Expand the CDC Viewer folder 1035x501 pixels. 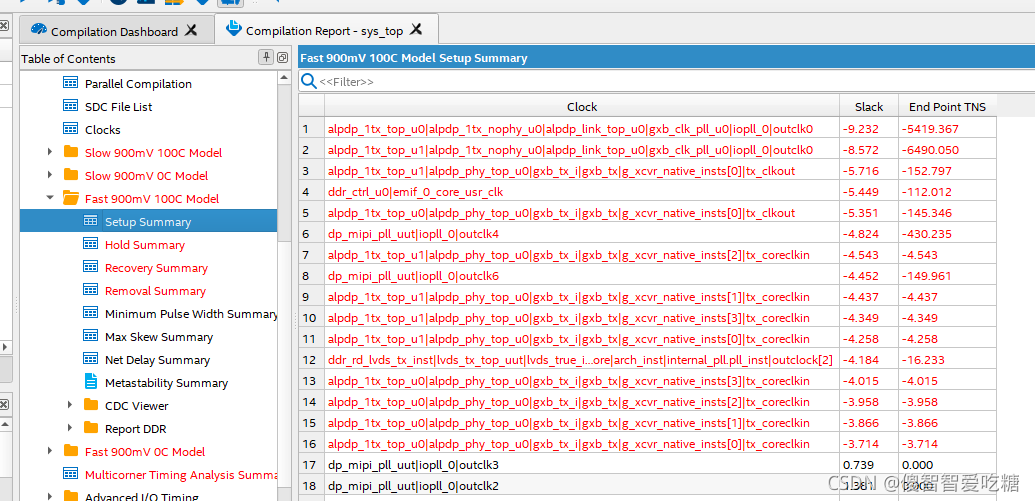tap(70, 405)
